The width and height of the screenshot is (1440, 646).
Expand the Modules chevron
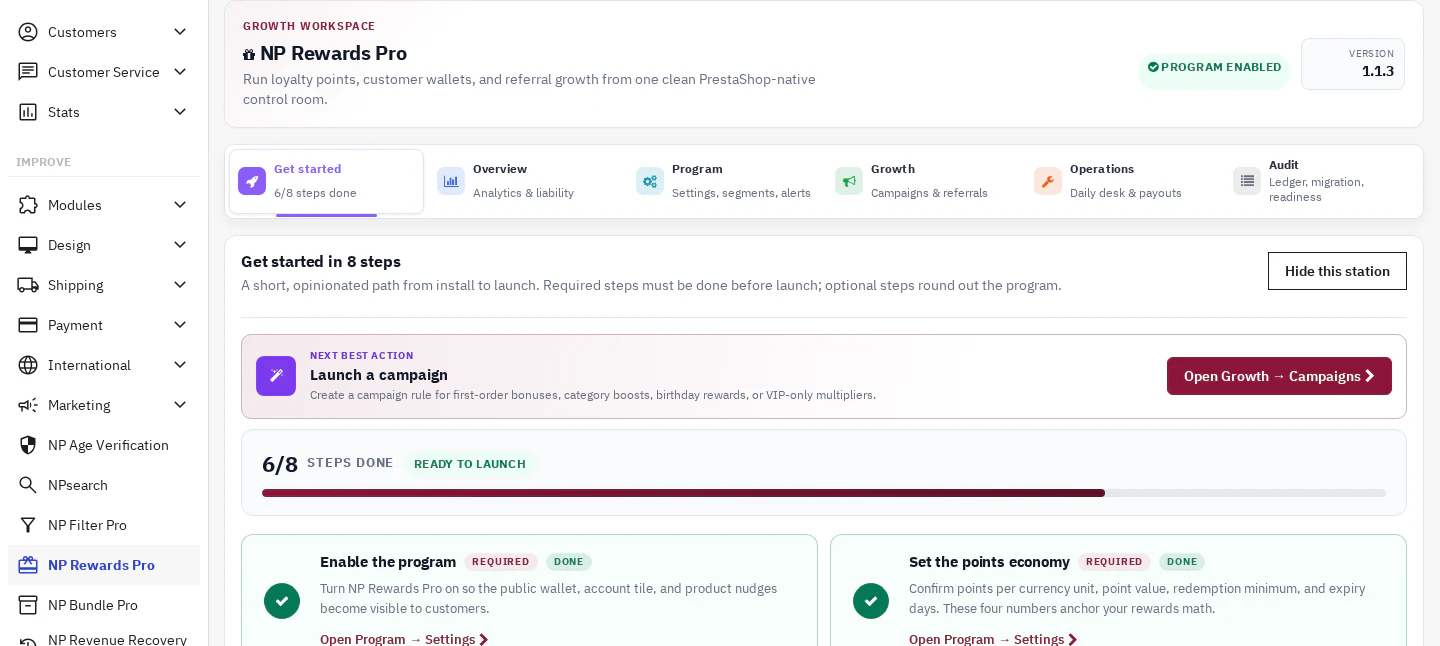click(180, 205)
